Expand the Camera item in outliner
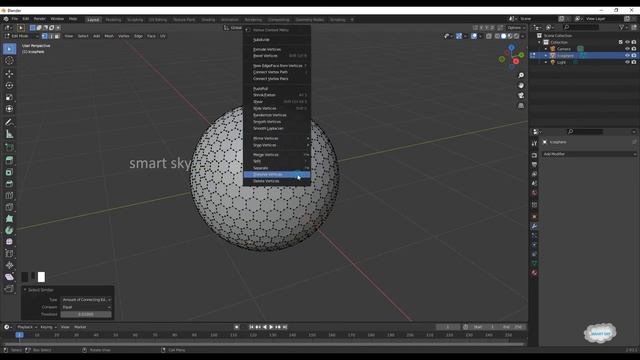Image resolution: width=640 pixels, height=360 pixels. click(x=546, y=49)
